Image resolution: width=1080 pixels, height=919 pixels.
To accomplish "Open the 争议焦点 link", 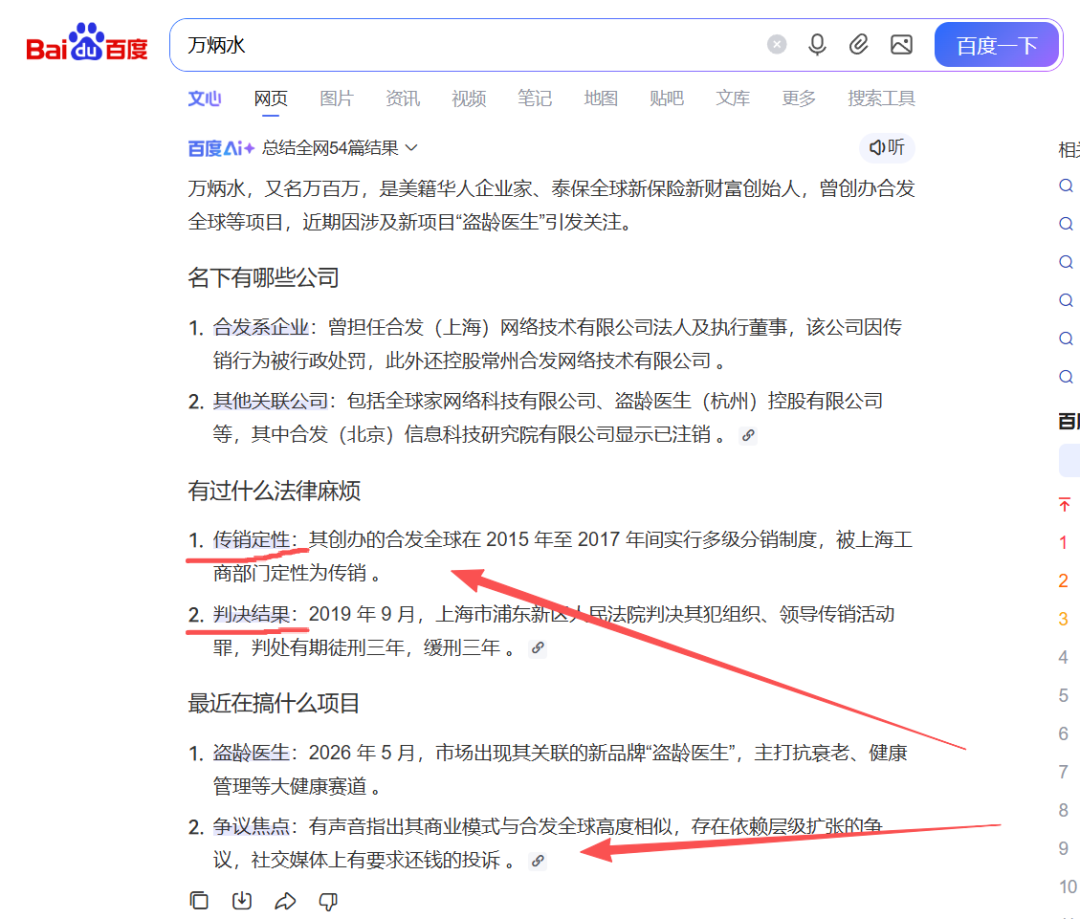I will [x=251, y=827].
